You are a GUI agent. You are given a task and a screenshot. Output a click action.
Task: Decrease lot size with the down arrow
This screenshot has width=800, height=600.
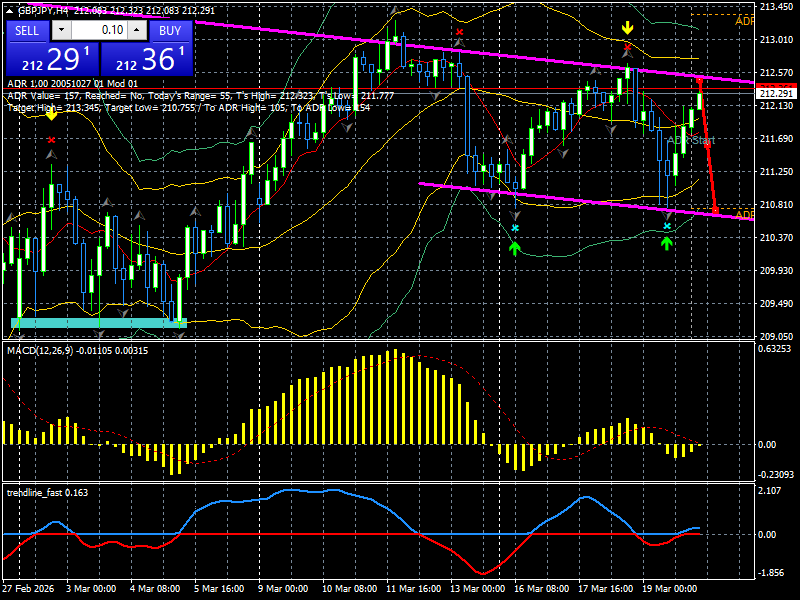61,30
